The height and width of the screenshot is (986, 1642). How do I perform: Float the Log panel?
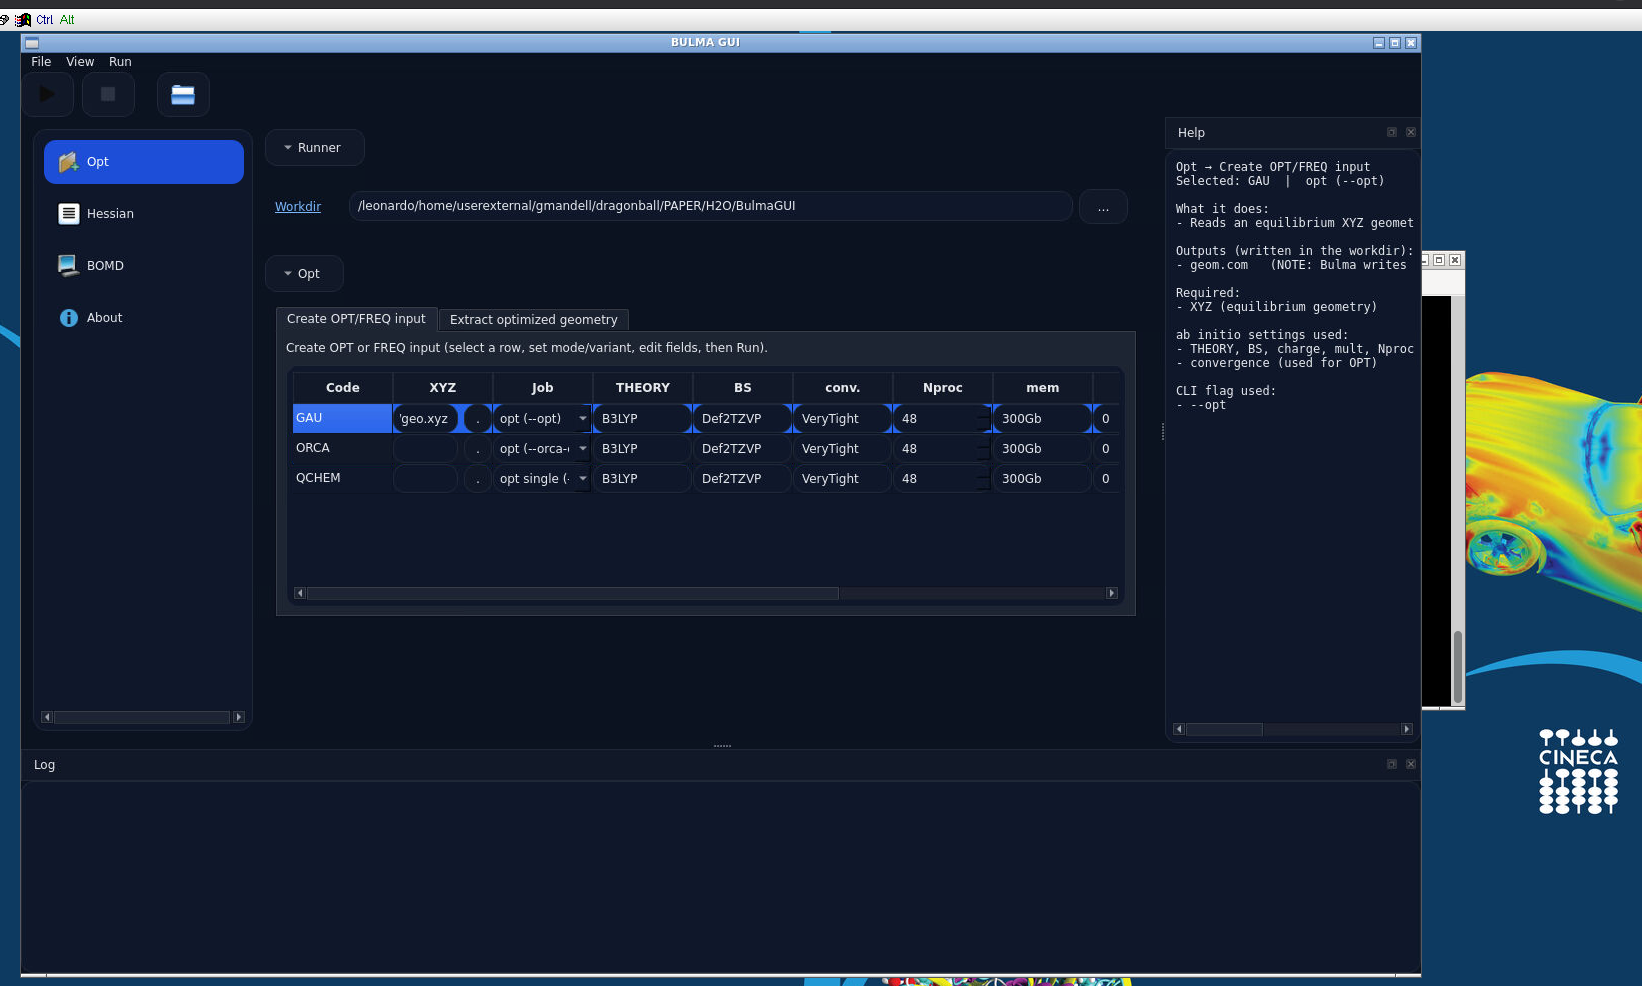[x=1391, y=764]
